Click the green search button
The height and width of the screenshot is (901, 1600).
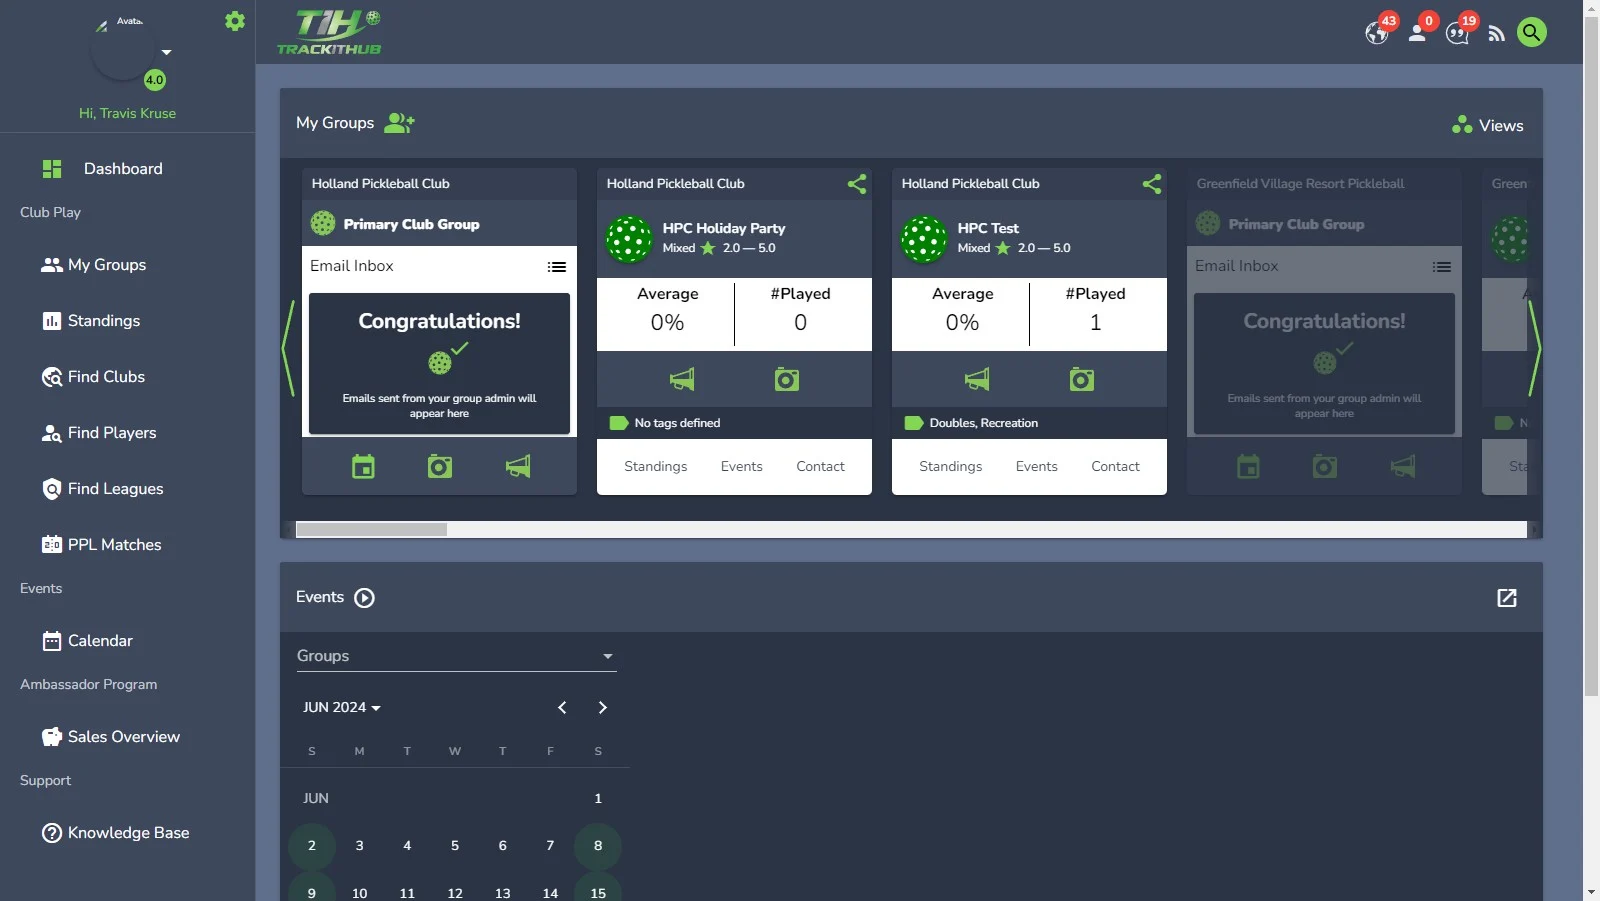1531,32
